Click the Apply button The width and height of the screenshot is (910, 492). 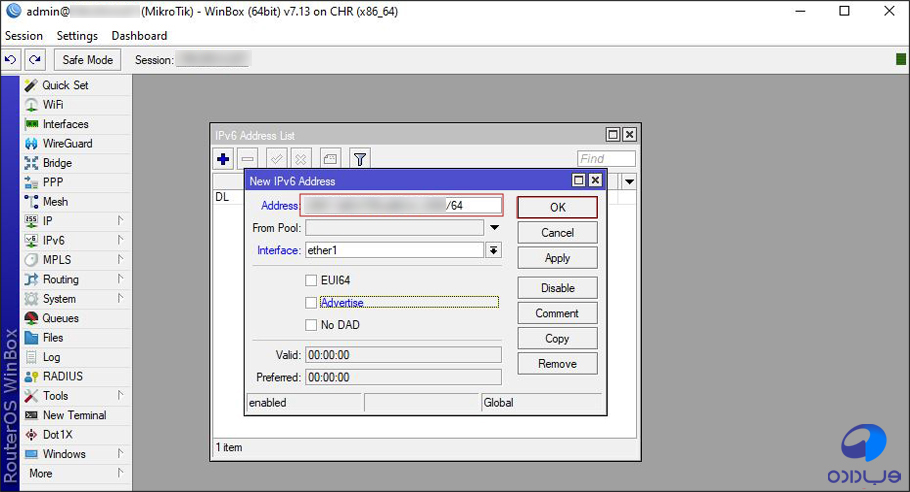tap(557, 258)
